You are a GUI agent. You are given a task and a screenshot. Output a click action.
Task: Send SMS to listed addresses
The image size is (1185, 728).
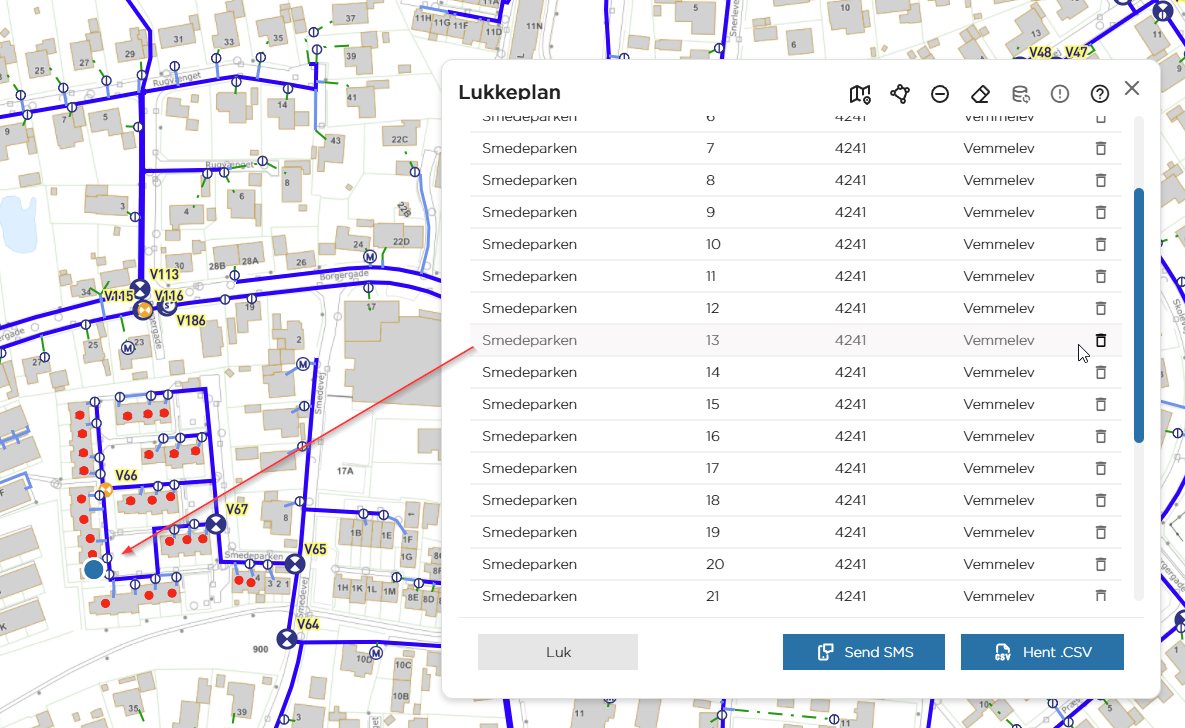point(864,652)
